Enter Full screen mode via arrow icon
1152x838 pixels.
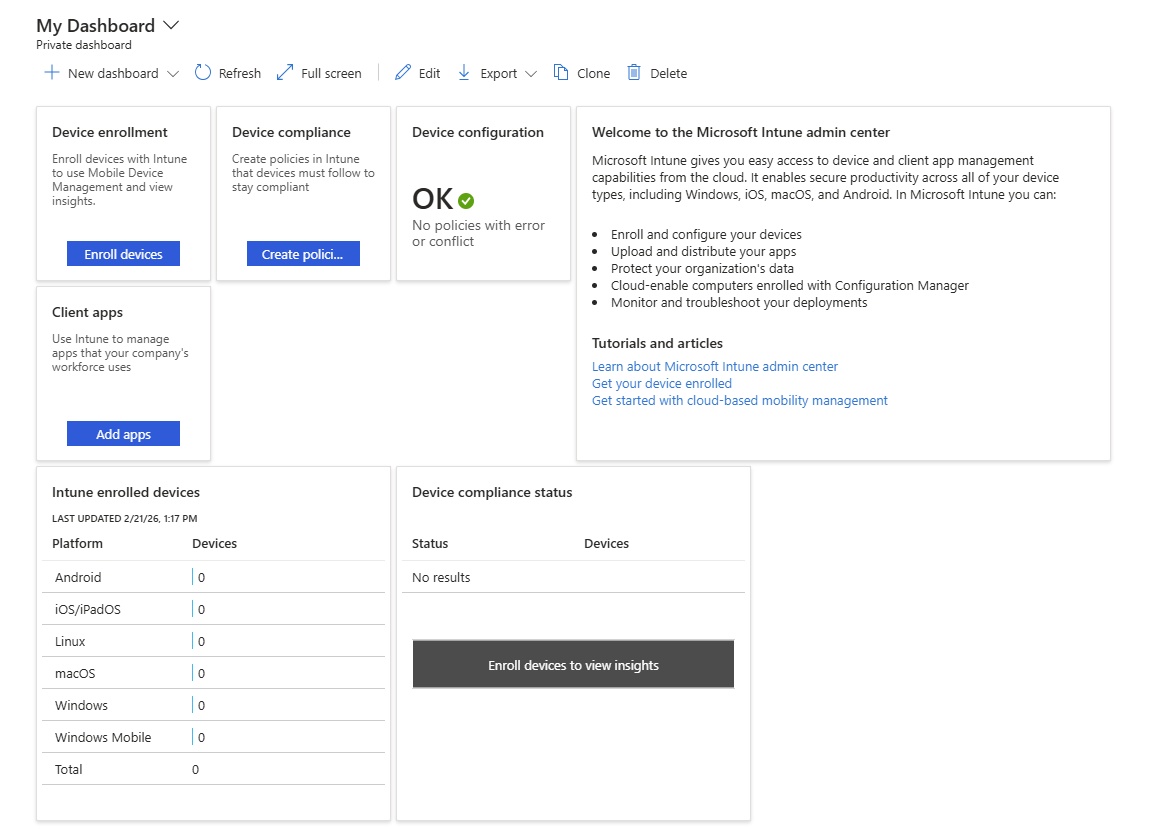tap(285, 73)
